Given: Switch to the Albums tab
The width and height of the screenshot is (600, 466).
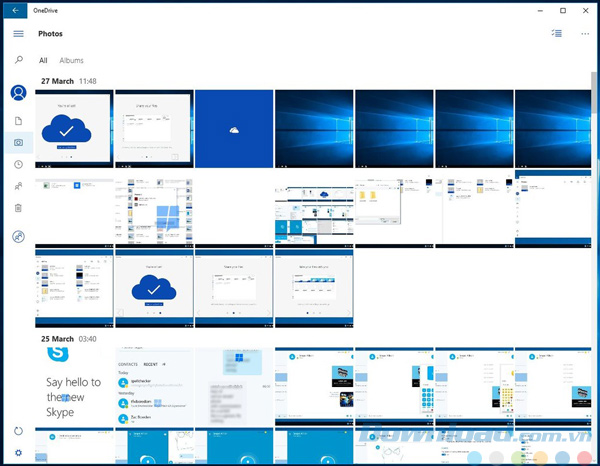Looking at the screenshot, I should pyautogui.click(x=72, y=61).
